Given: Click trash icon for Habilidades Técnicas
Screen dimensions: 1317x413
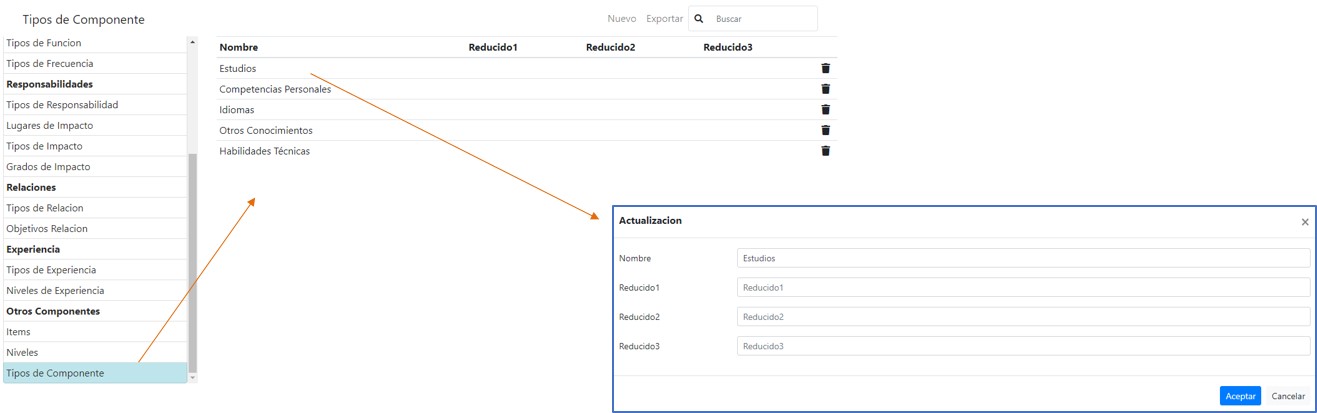Looking at the screenshot, I should pyautogui.click(x=825, y=151).
